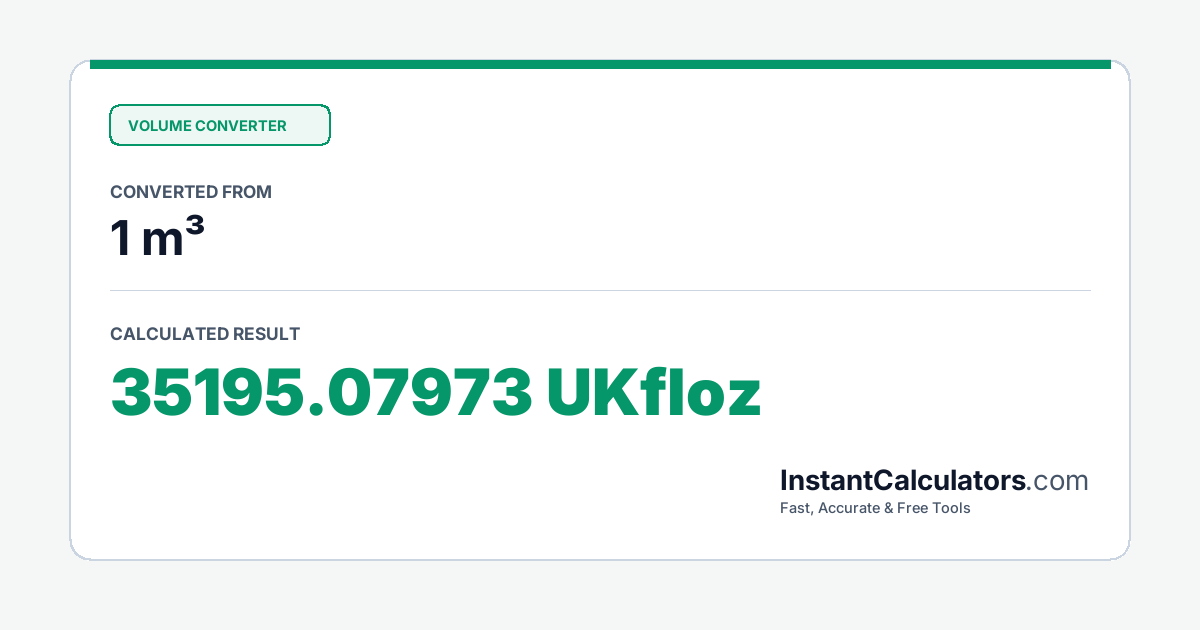The height and width of the screenshot is (630, 1200).
Task: Click the UKfloz unit text
Action: pyautogui.click(x=654, y=393)
